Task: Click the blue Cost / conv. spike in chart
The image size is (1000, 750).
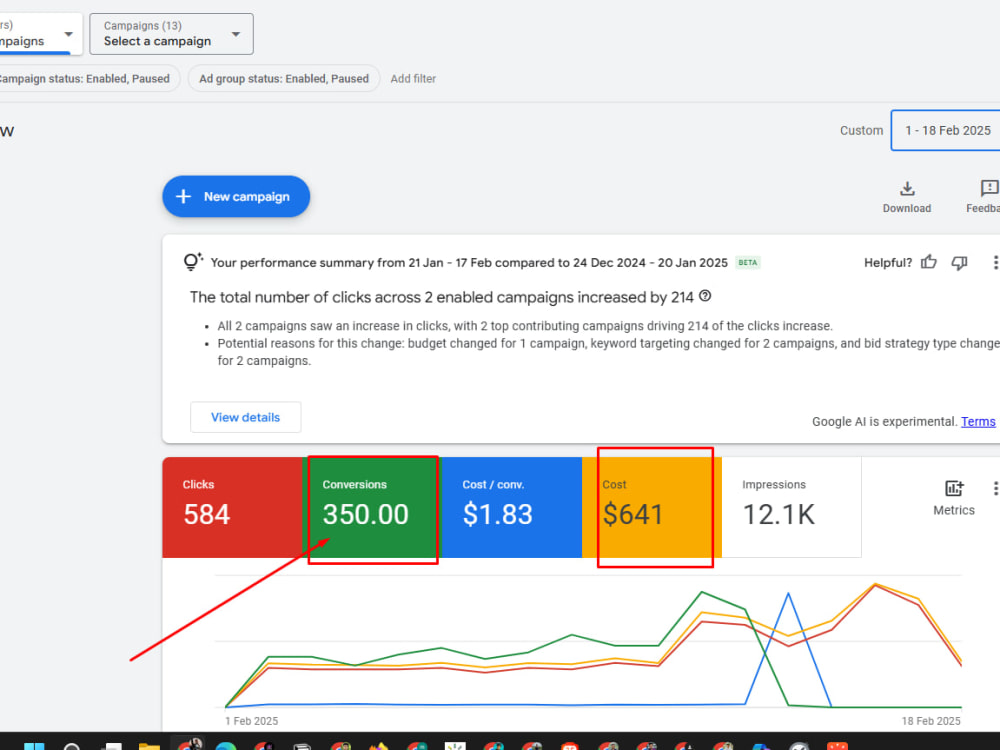Action: point(788,594)
